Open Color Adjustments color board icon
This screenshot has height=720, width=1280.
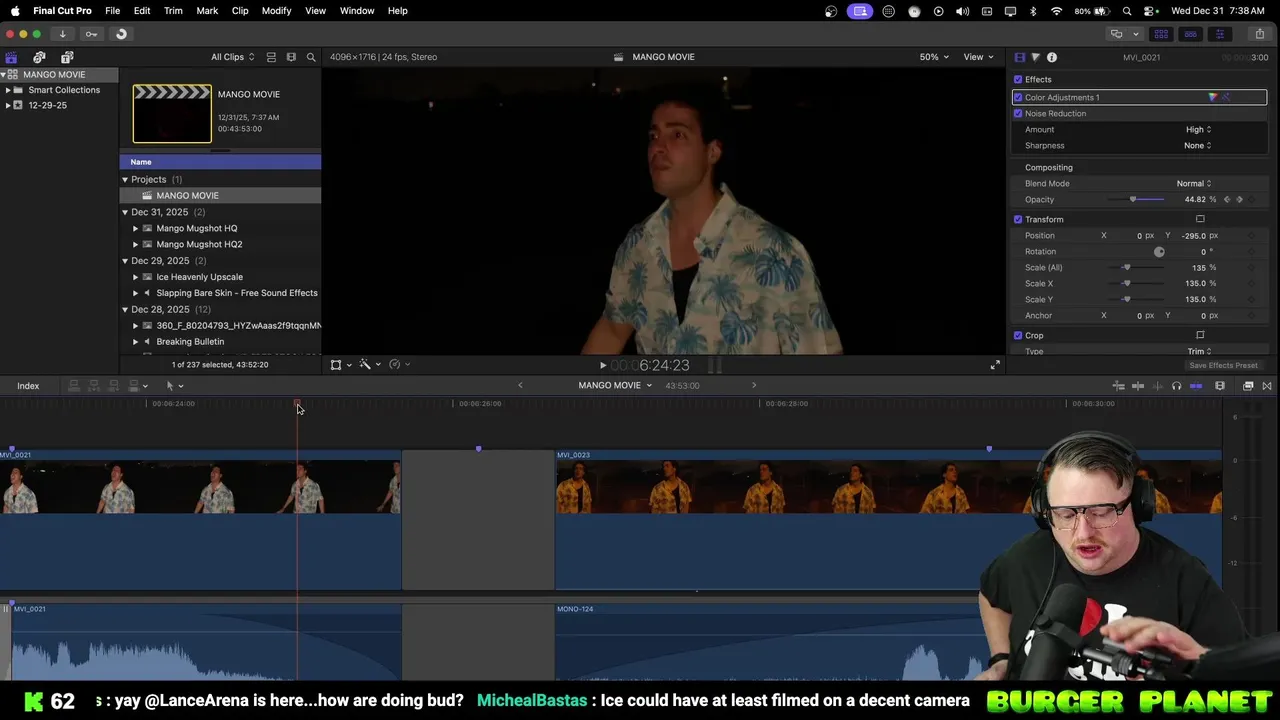click(x=1213, y=97)
